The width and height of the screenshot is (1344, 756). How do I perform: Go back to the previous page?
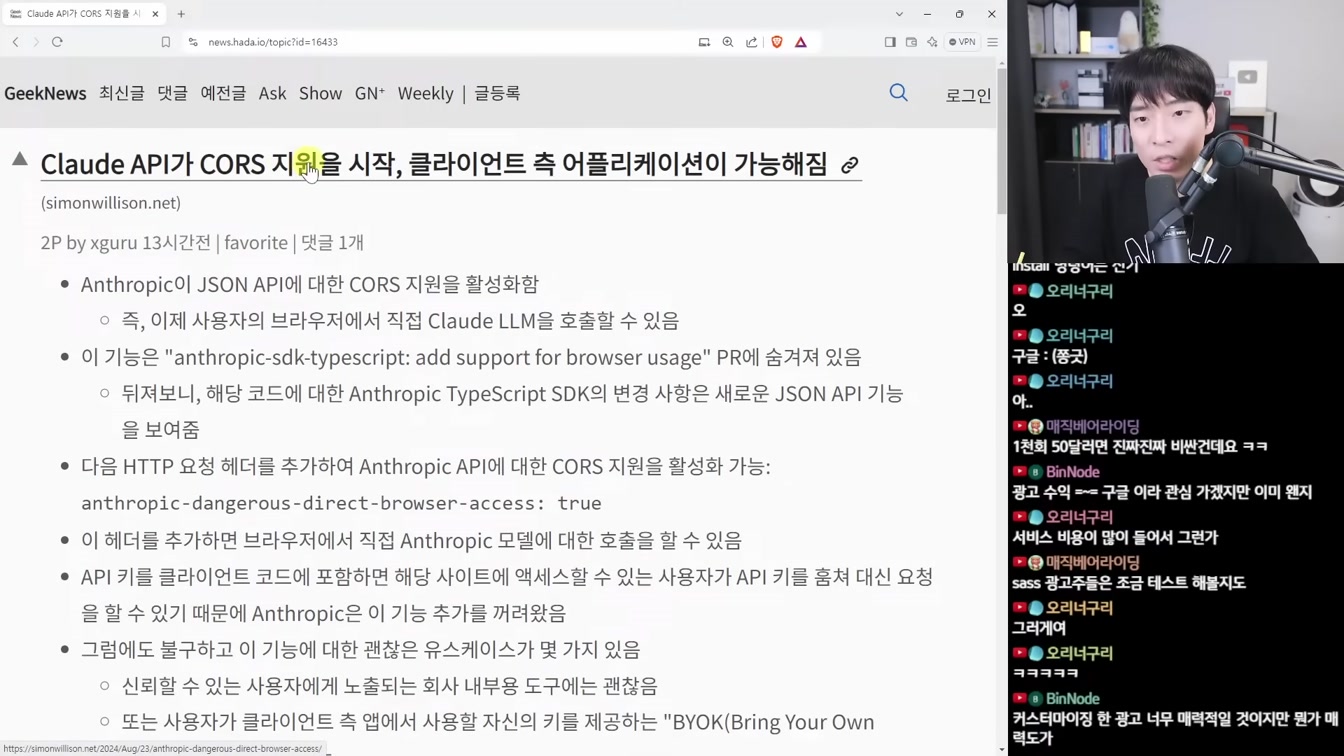click(x=16, y=42)
